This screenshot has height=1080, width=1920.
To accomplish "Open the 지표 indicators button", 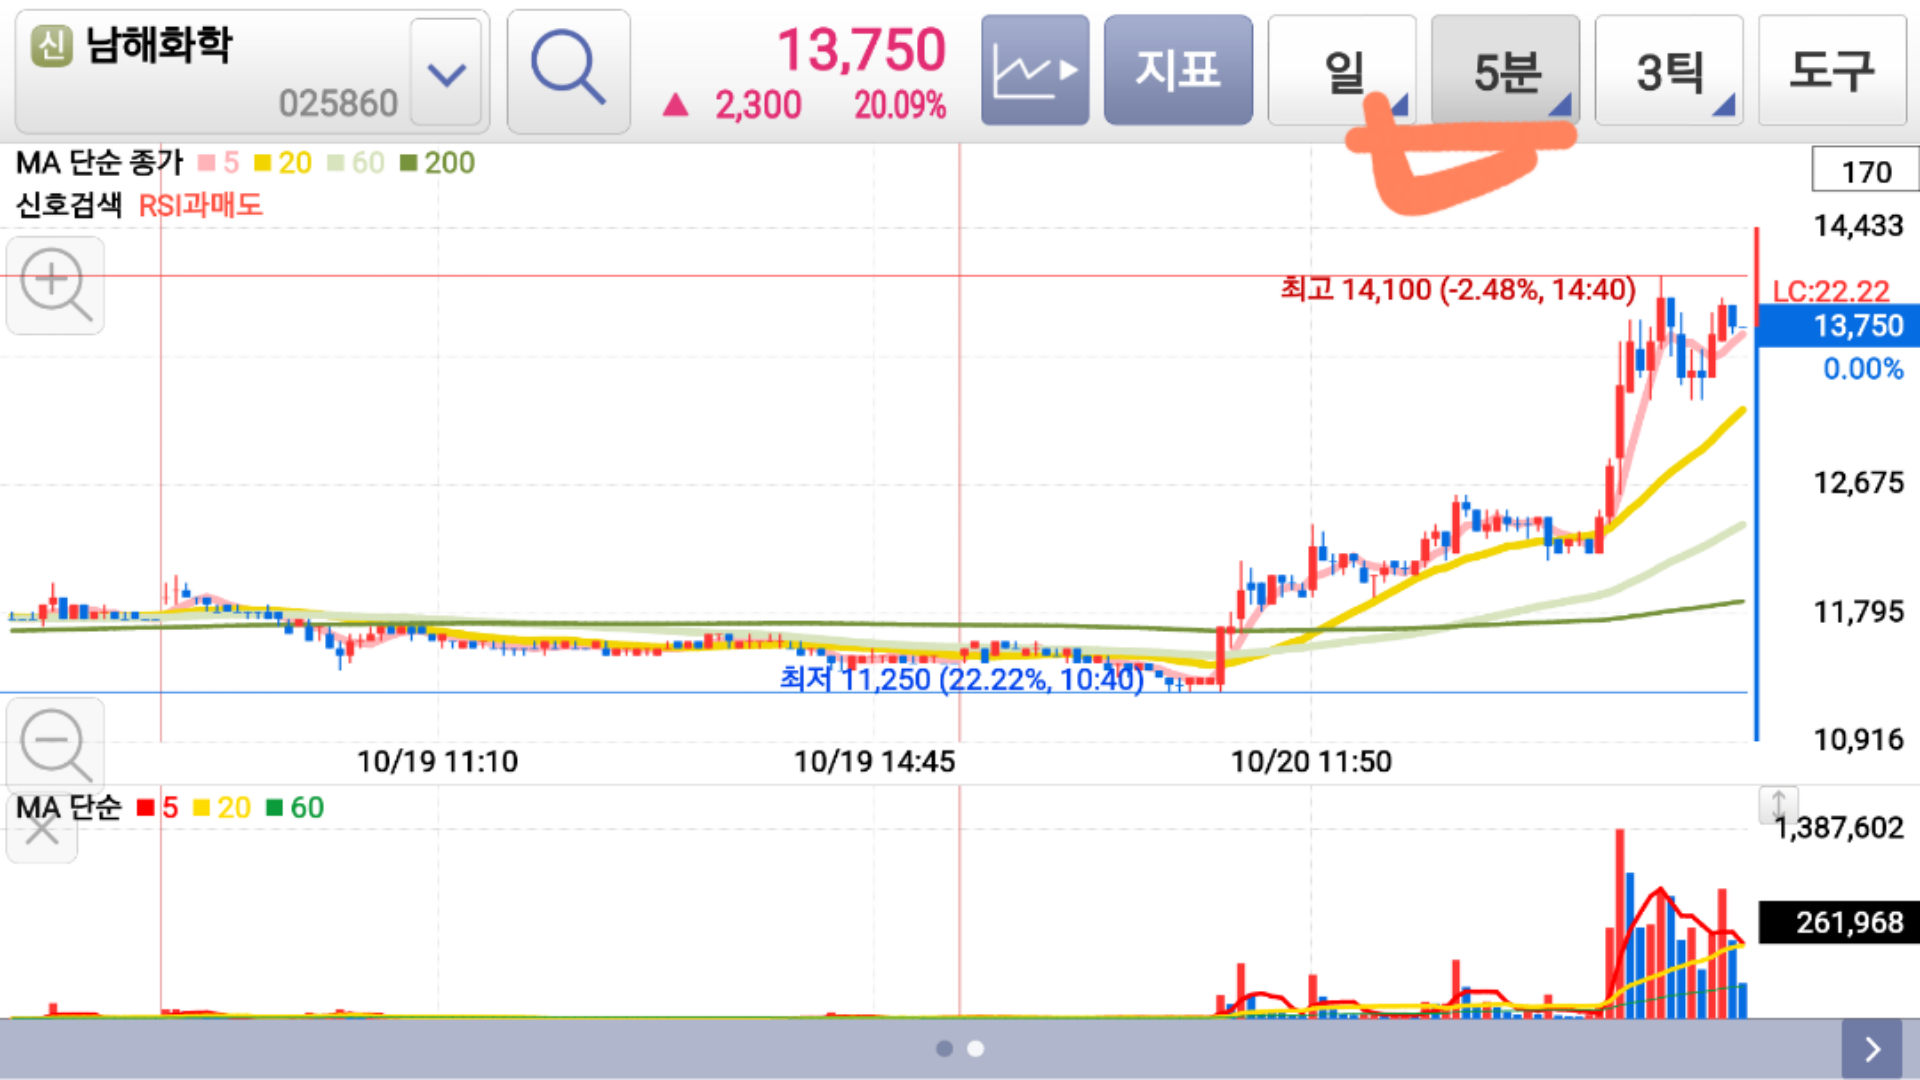I will point(1178,70).
